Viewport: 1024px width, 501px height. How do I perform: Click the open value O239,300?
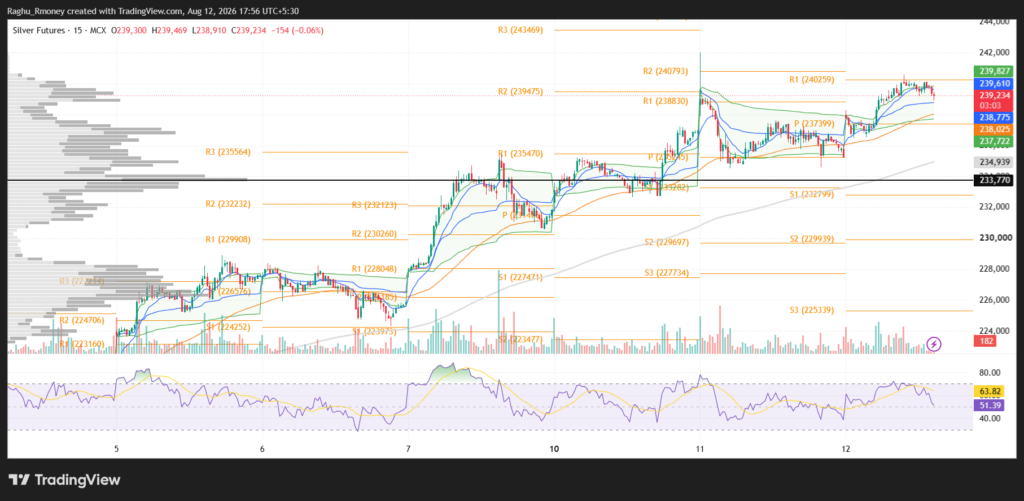(130, 31)
